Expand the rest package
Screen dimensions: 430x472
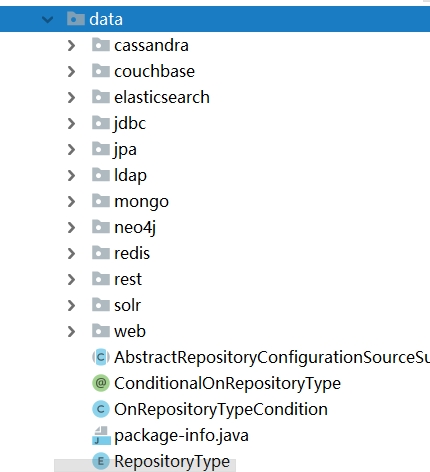(71, 279)
